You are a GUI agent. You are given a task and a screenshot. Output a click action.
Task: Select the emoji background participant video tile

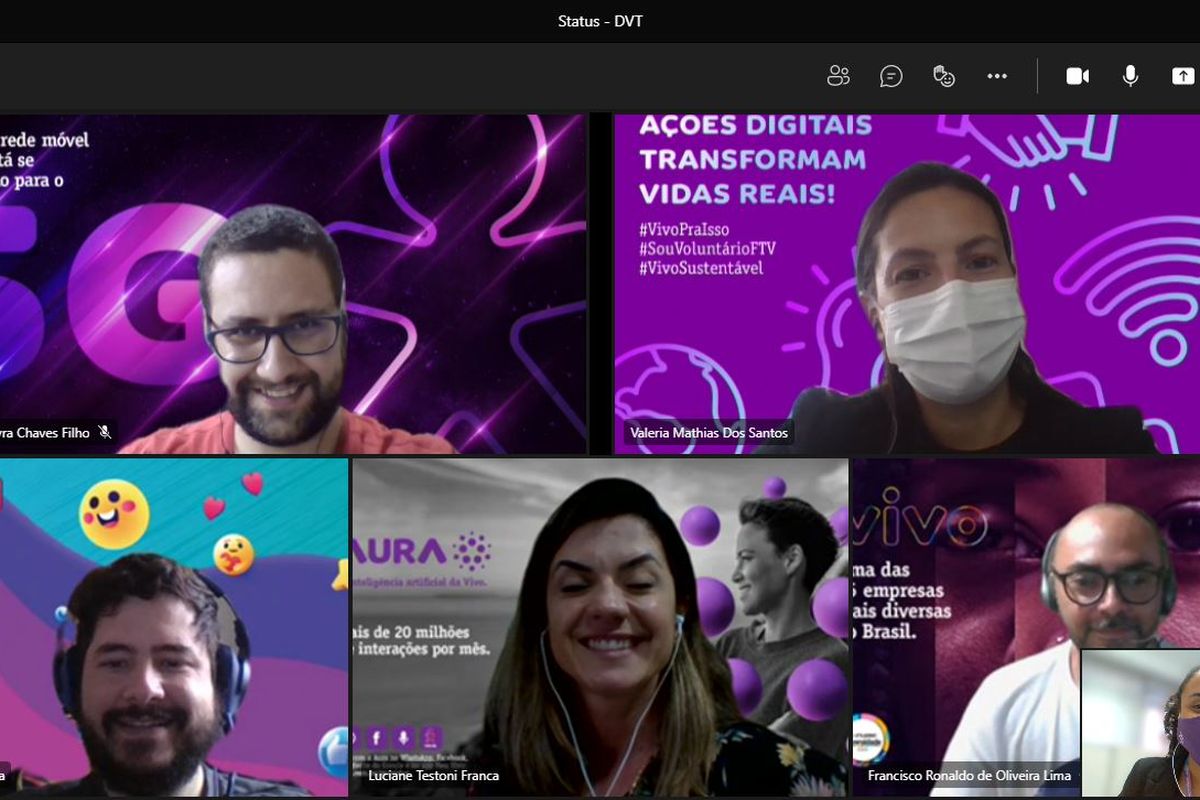pyautogui.click(x=174, y=628)
